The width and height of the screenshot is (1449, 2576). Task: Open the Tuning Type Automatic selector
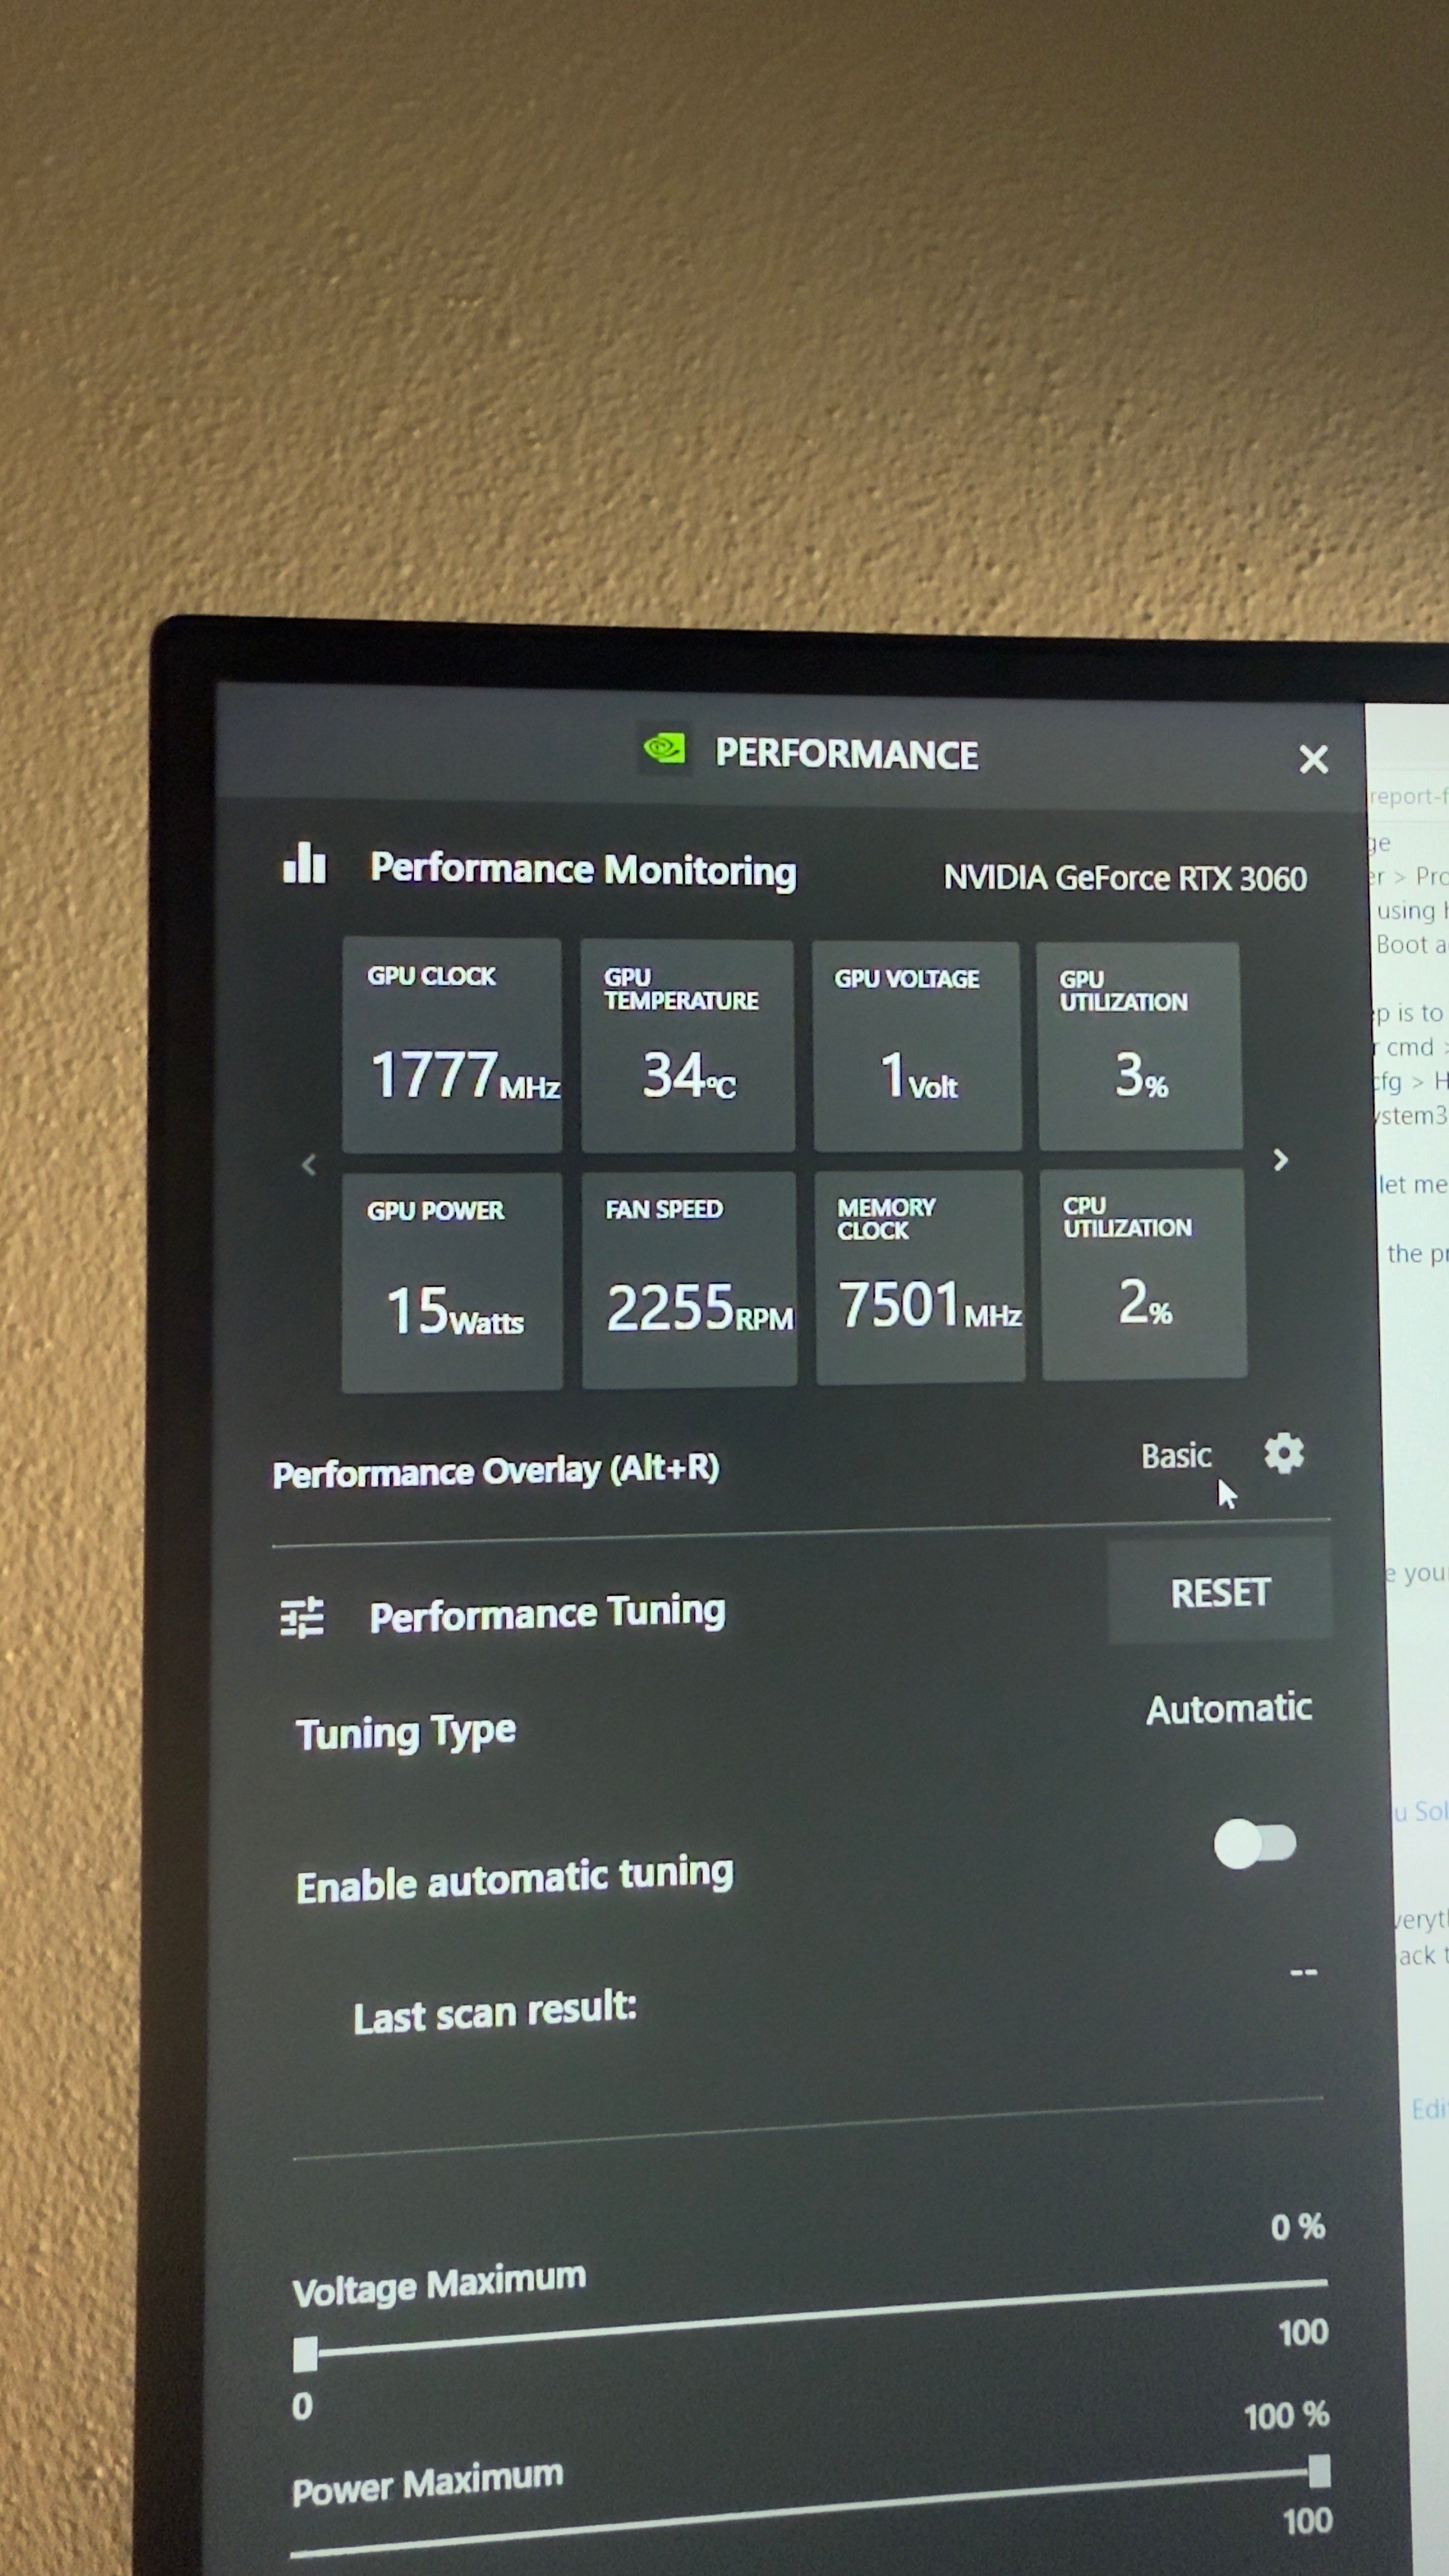coord(1228,1708)
